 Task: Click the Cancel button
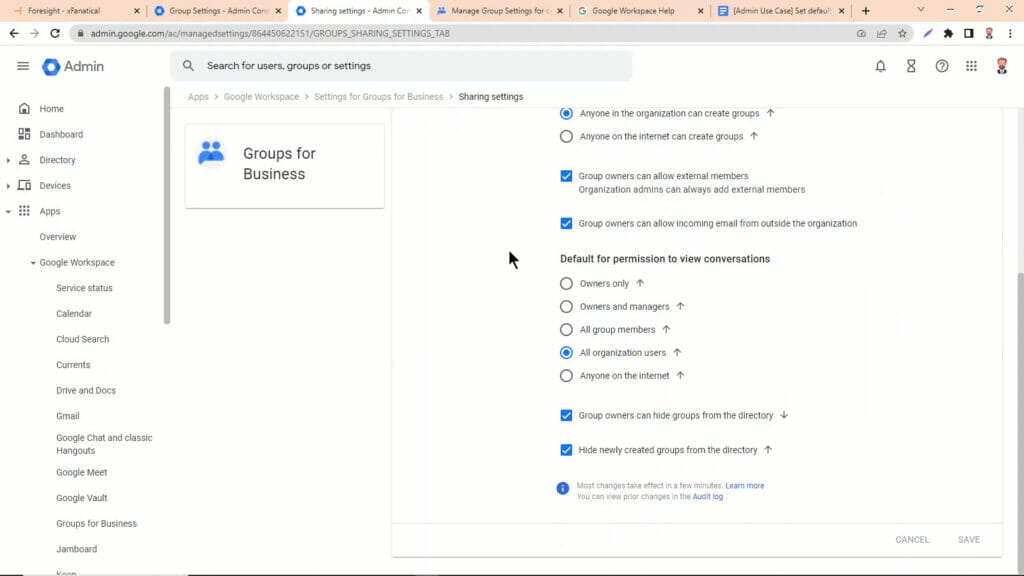[912, 539]
